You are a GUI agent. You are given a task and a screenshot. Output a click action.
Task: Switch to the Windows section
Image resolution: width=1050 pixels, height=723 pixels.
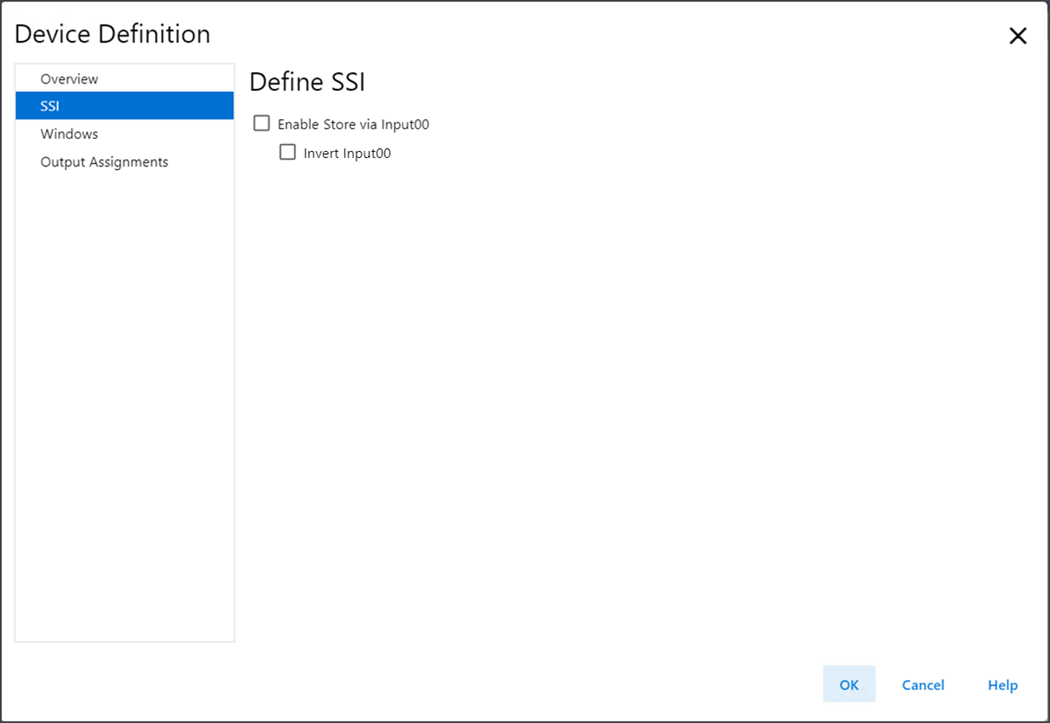click(69, 134)
